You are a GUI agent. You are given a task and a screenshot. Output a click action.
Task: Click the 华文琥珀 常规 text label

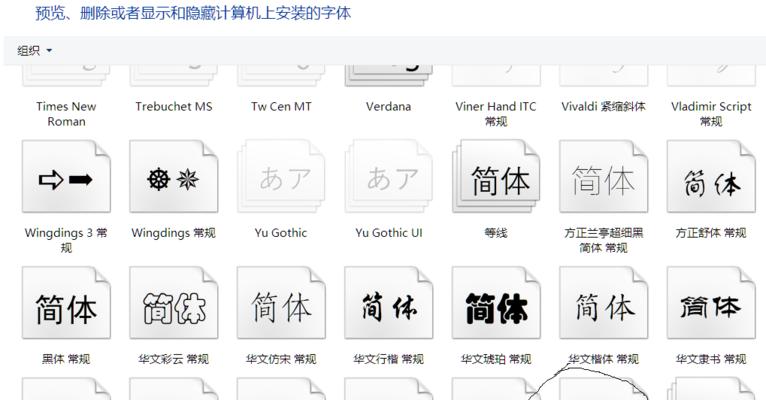pyautogui.click(x=496, y=359)
